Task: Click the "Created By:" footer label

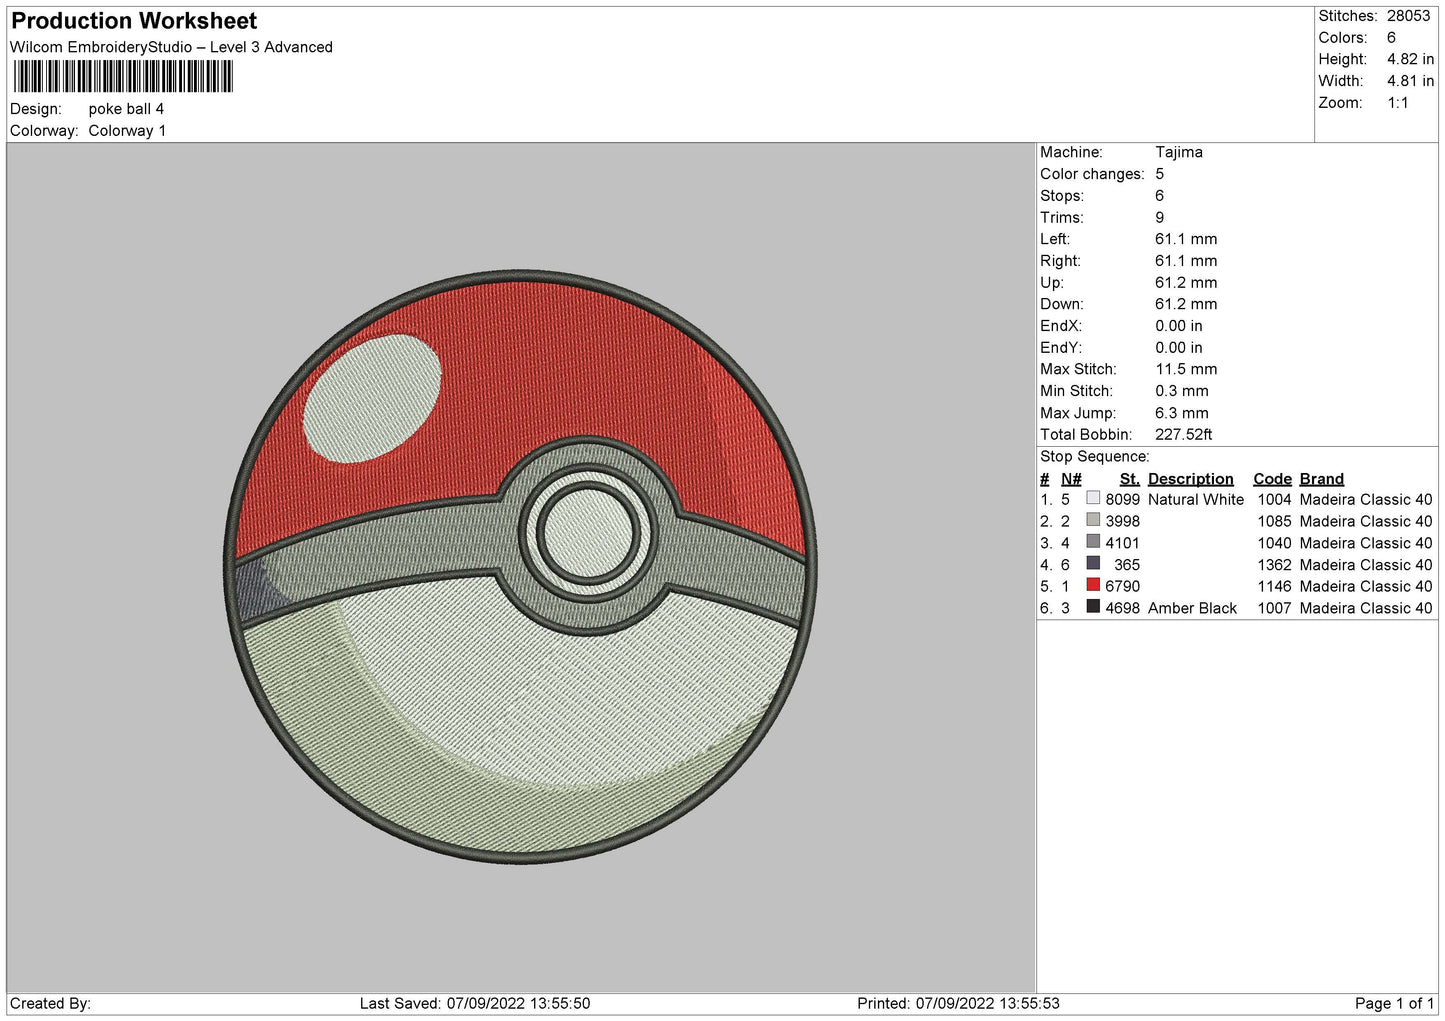Action: click(x=50, y=1003)
